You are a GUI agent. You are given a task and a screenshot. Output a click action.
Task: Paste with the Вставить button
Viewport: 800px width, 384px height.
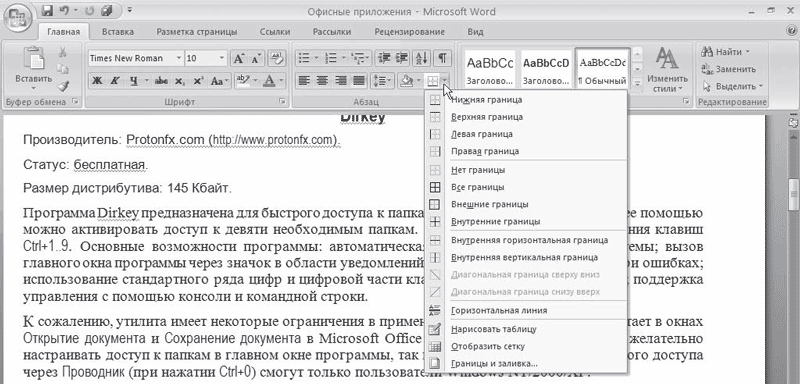34,68
